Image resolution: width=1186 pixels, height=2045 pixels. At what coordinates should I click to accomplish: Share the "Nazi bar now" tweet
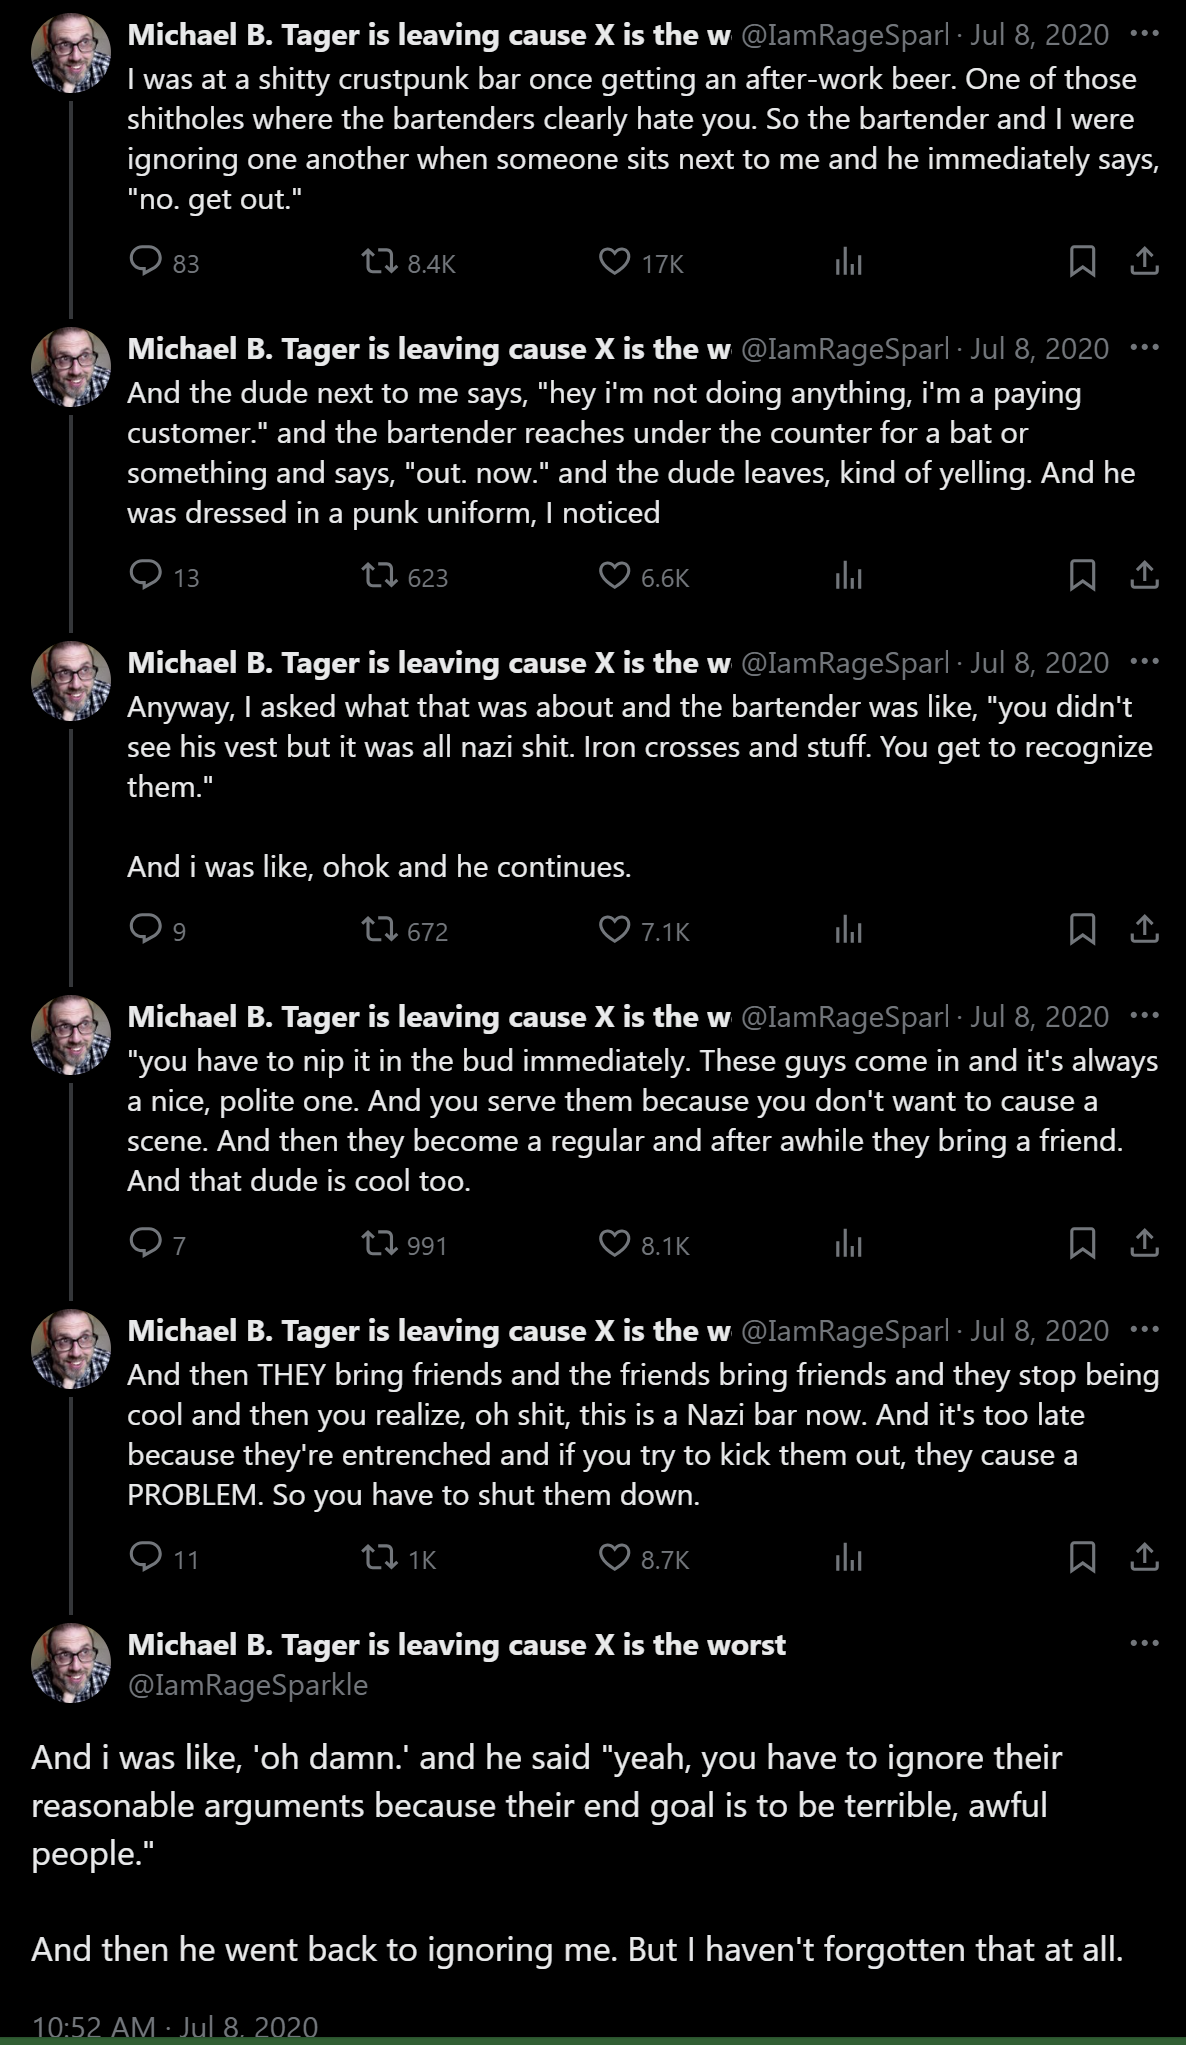1144,1558
